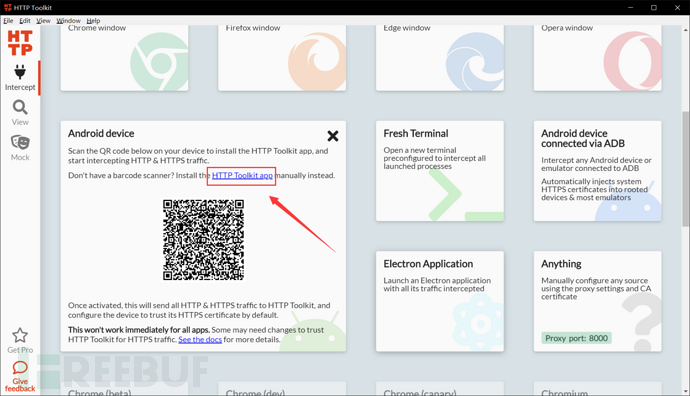Open the Edit menu
The height and width of the screenshot is (396, 690).
tap(25, 21)
